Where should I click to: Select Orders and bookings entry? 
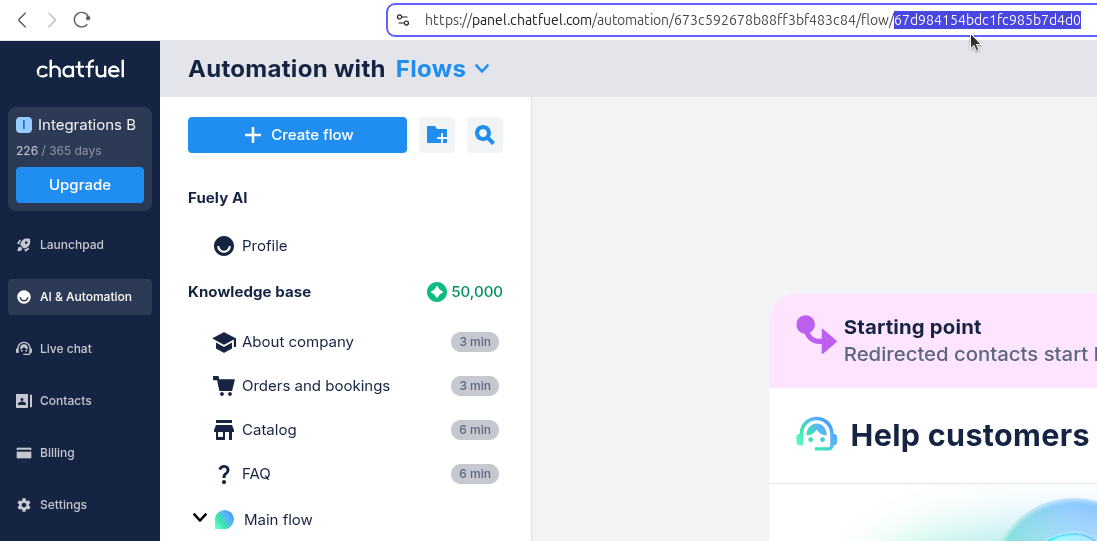tap(315, 386)
